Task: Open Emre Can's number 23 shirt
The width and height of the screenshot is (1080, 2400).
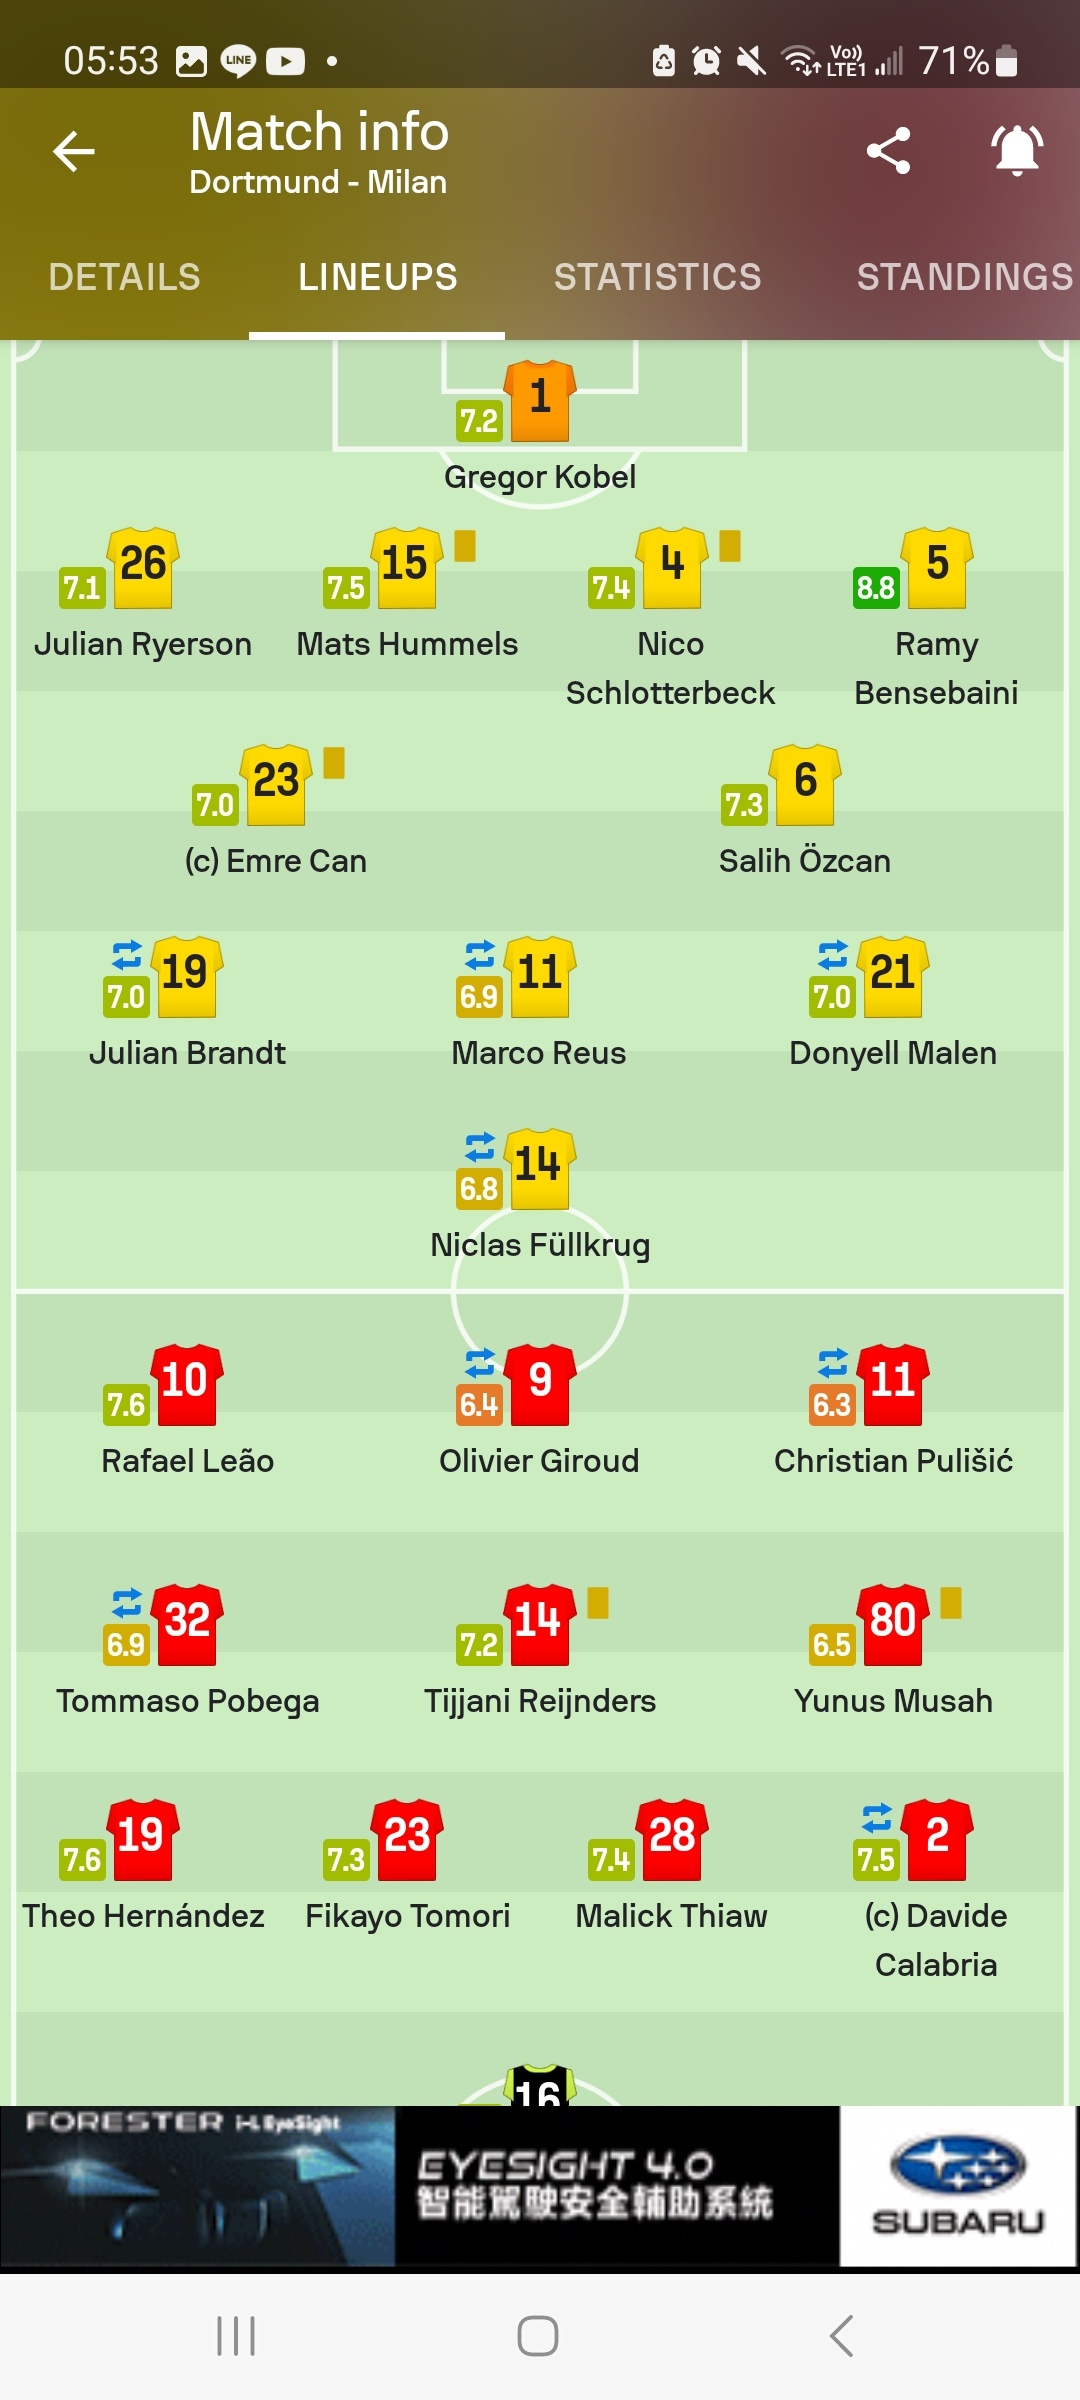Action: [x=276, y=785]
